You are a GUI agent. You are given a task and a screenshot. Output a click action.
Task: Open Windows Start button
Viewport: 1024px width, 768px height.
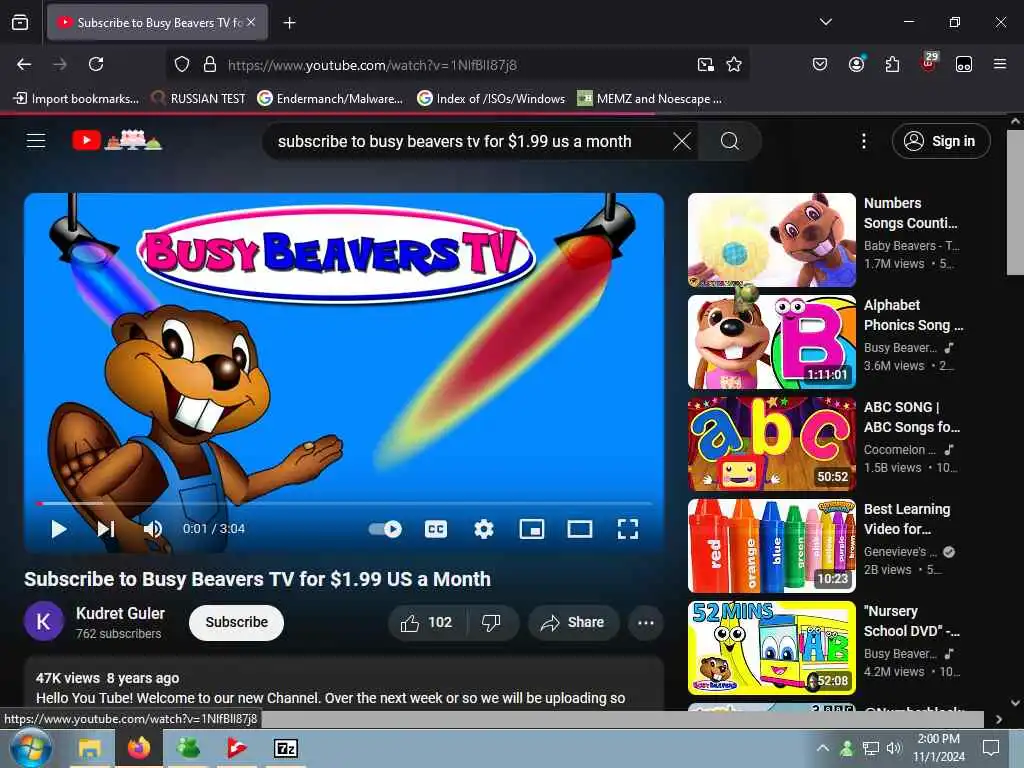click(30, 748)
